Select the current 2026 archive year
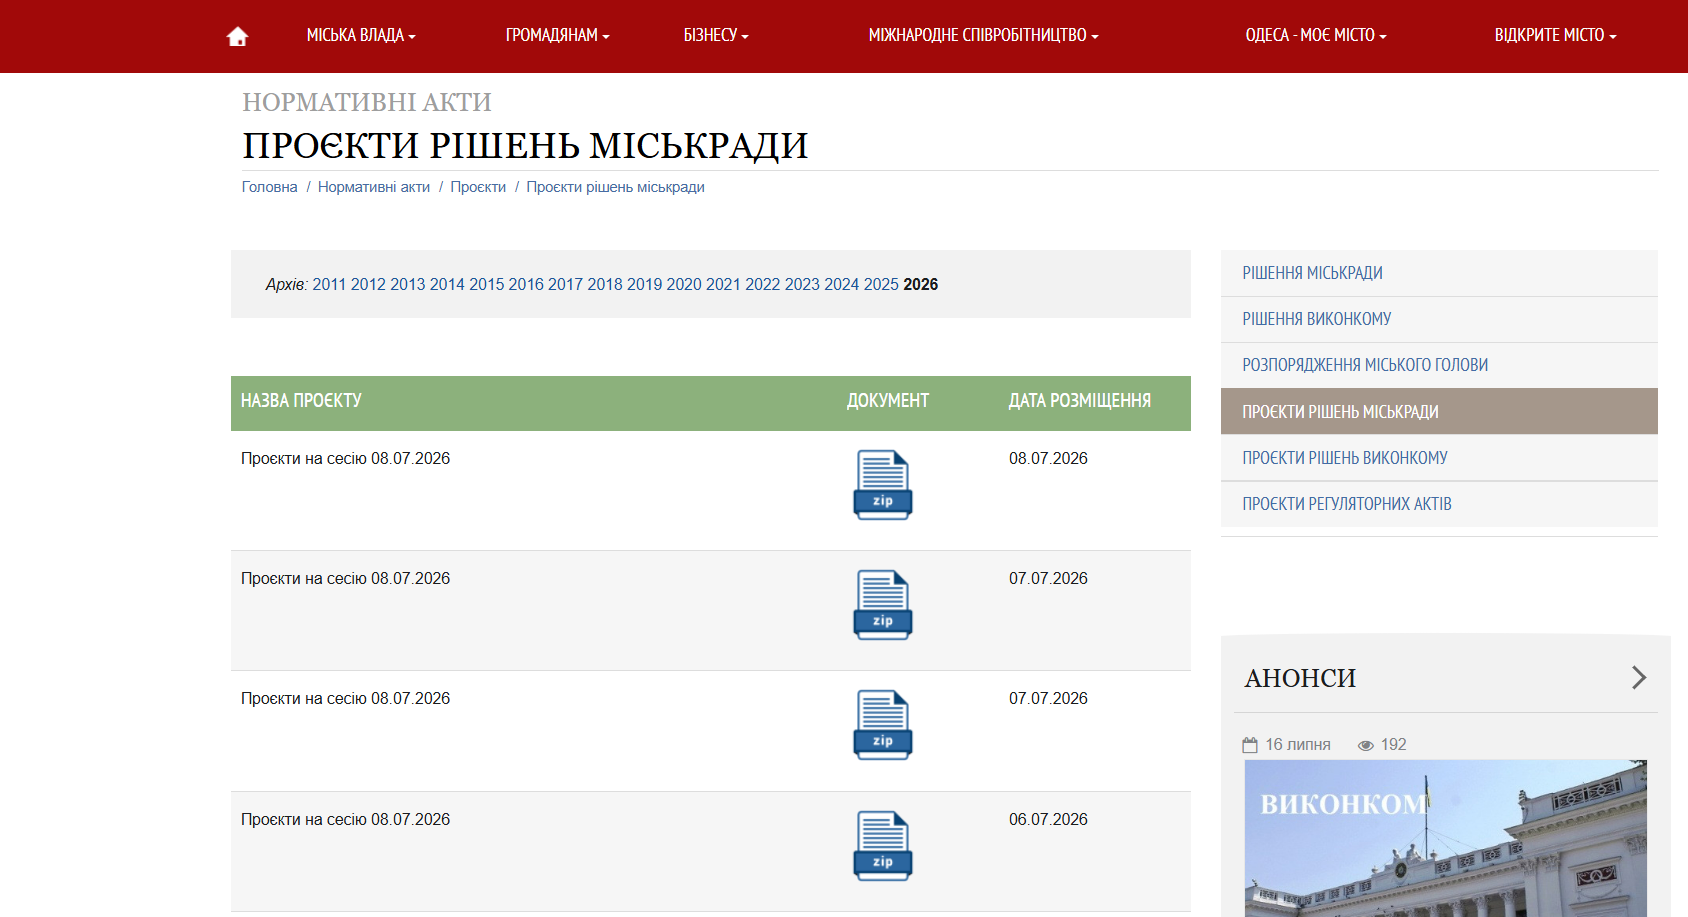1688x917 pixels. click(x=921, y=284)
